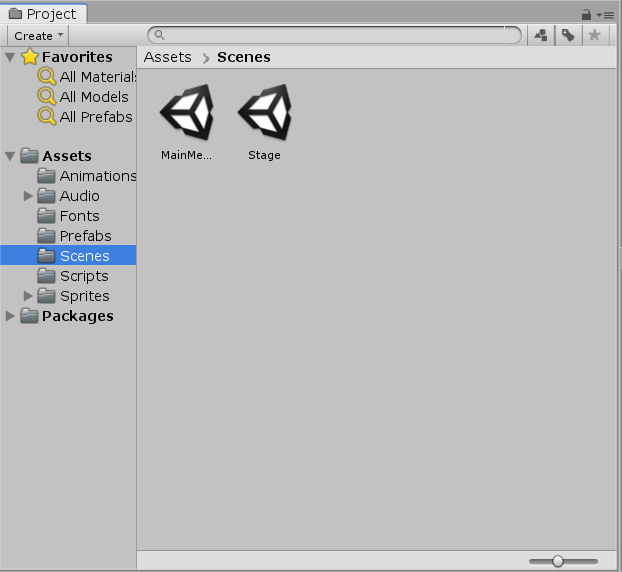Select the Sprites folder in tree
Screen dimensions: 622x572
(x=68, y=296)
